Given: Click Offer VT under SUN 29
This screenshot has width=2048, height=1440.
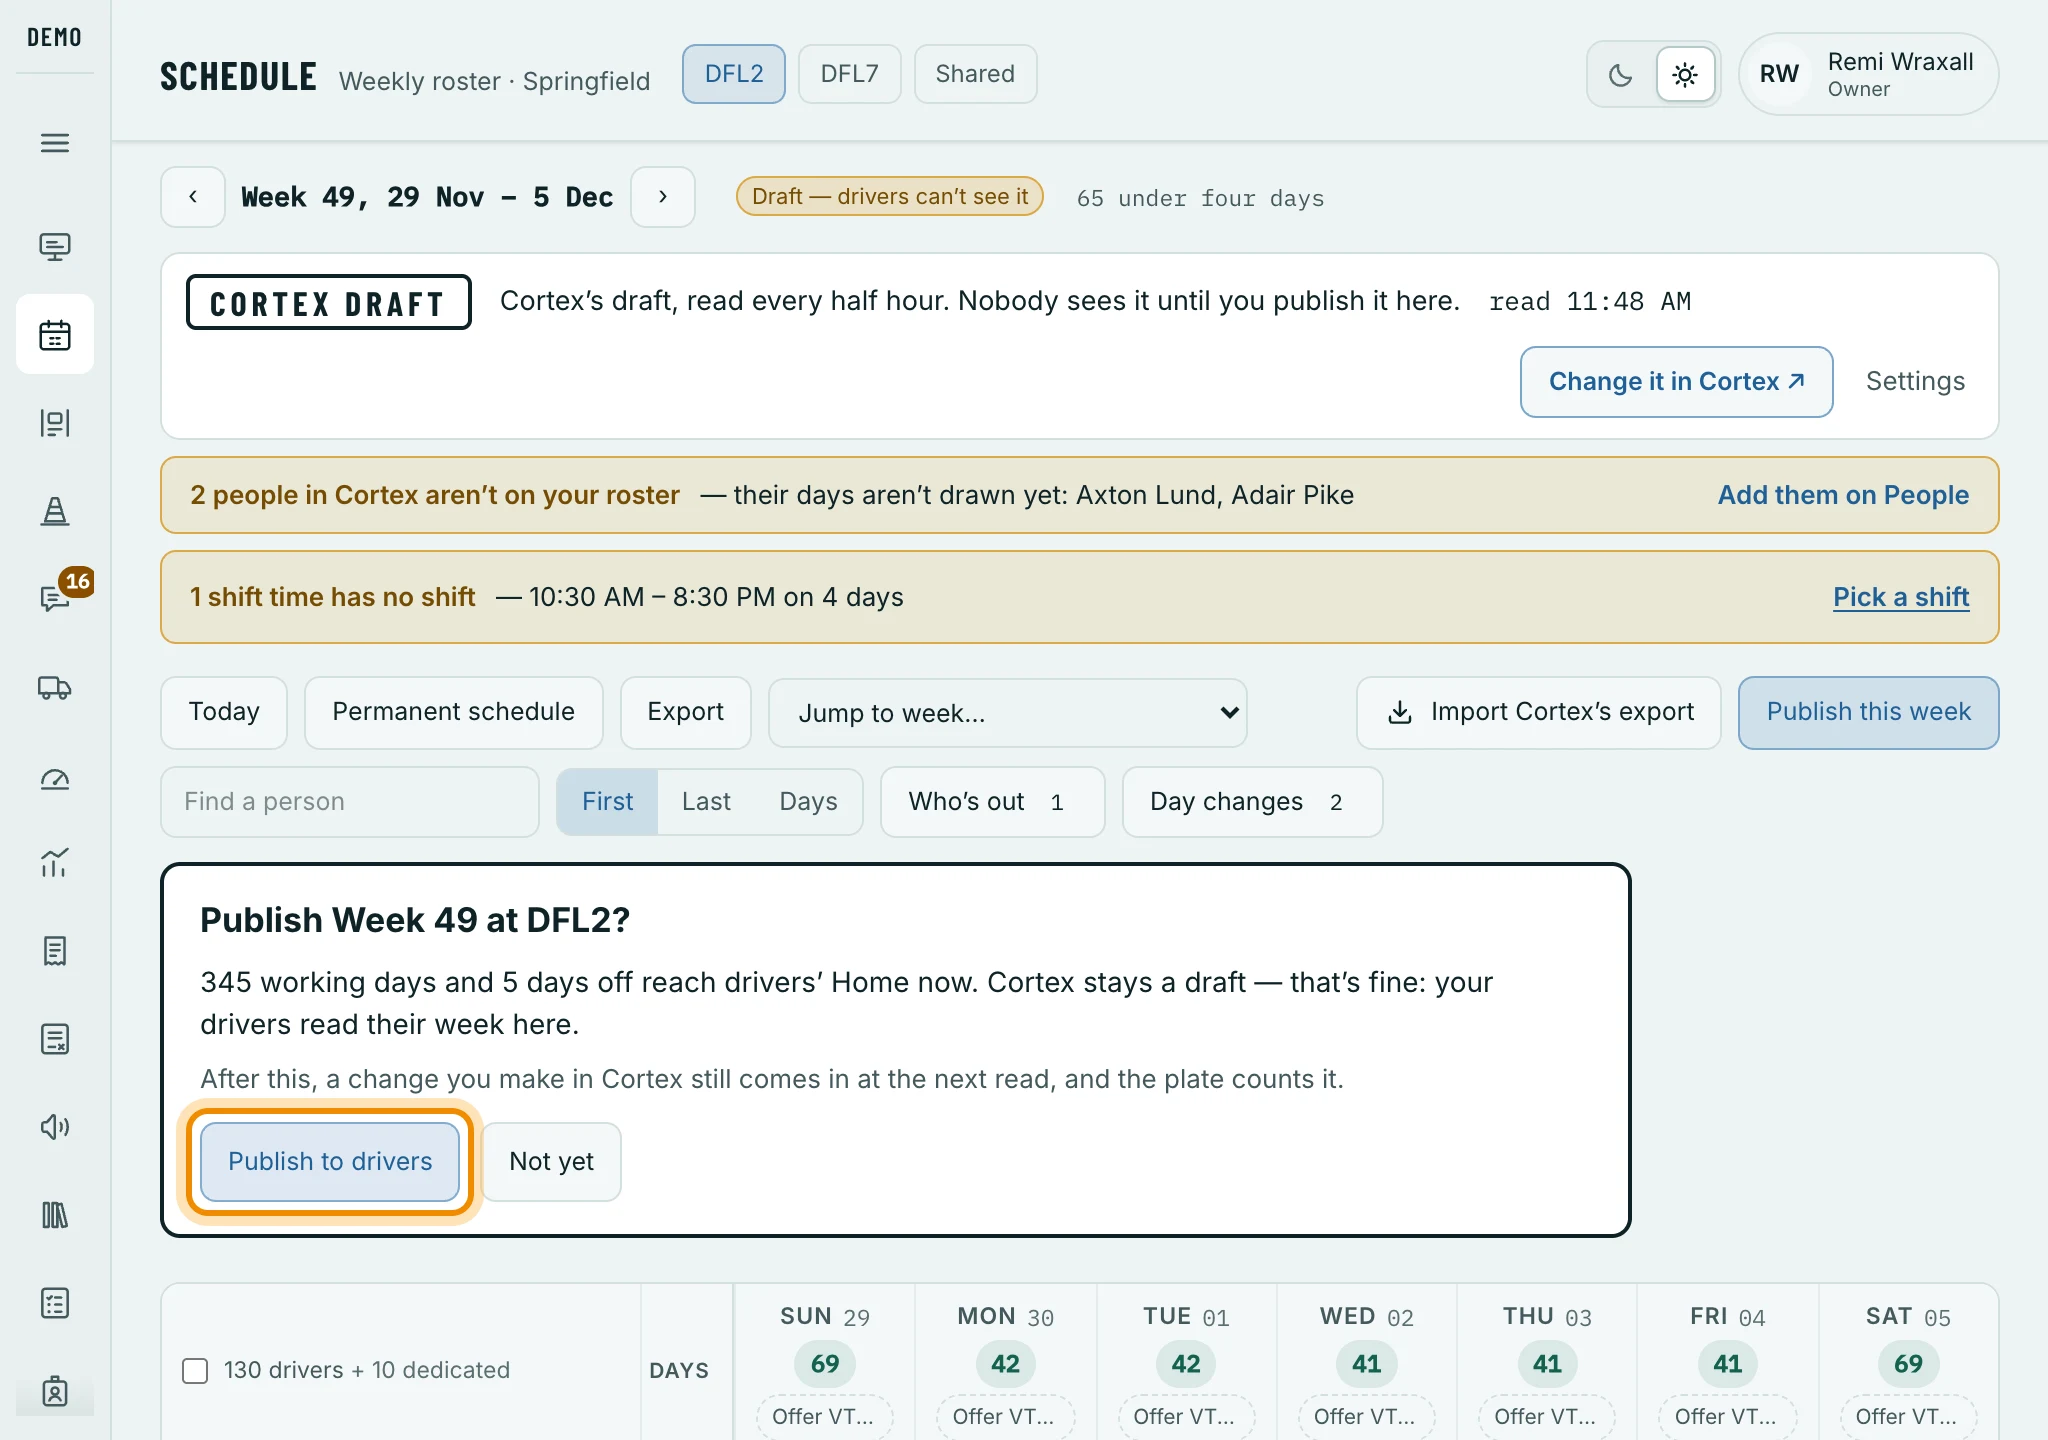Looking at the screenshot, I should 825,1416.
